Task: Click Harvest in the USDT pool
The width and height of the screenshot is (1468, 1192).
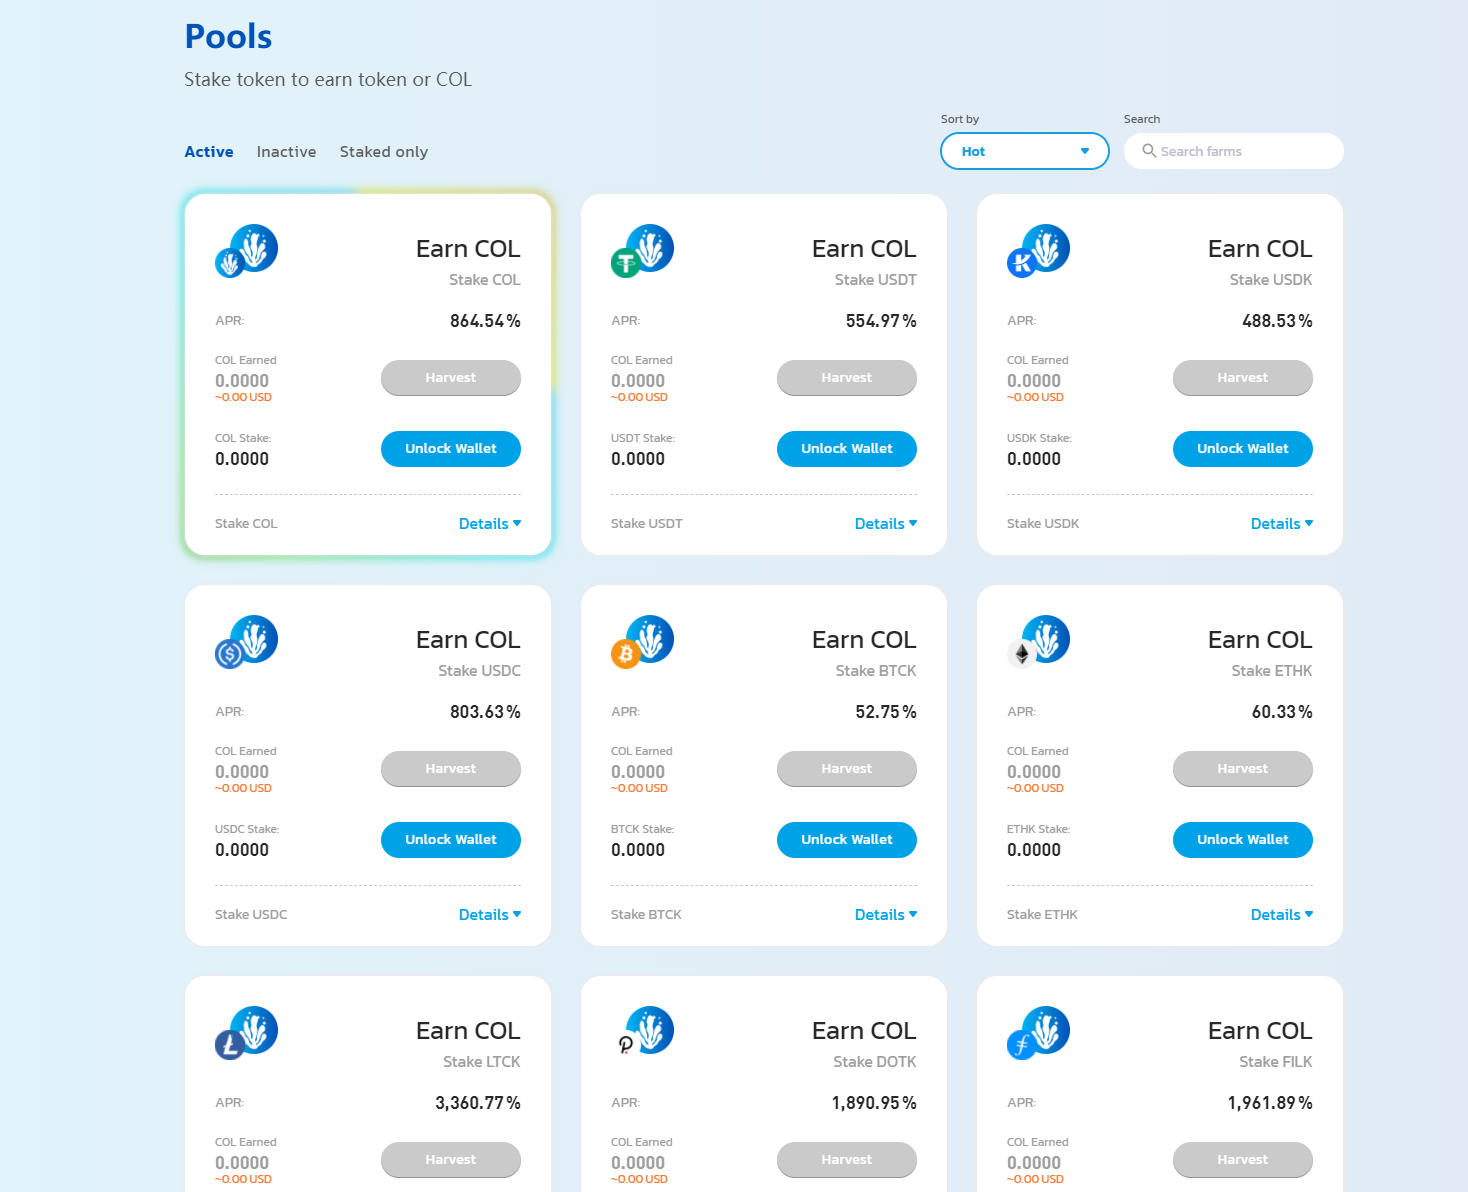Action: 847,378
